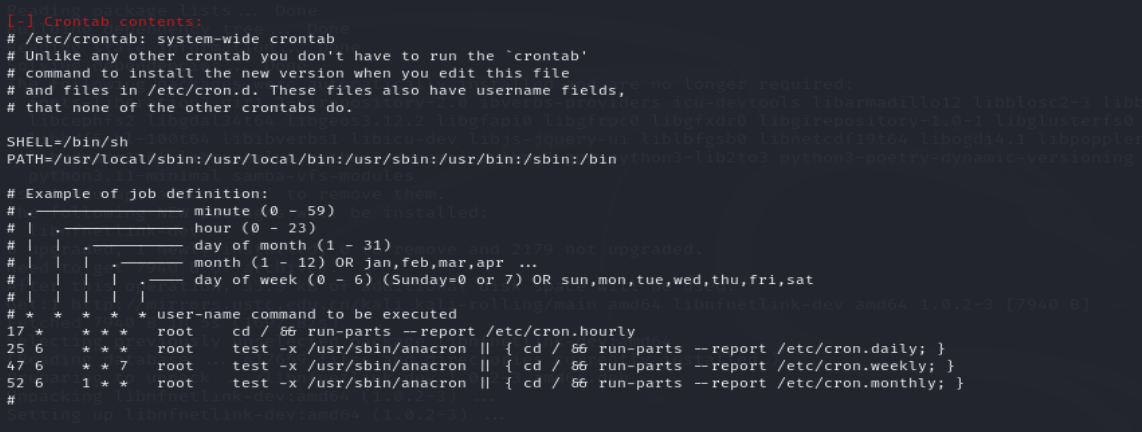The image size is (1142, 432).
Task: Click the 'minute (0 - 59)' field label
Action: [264, 211]
